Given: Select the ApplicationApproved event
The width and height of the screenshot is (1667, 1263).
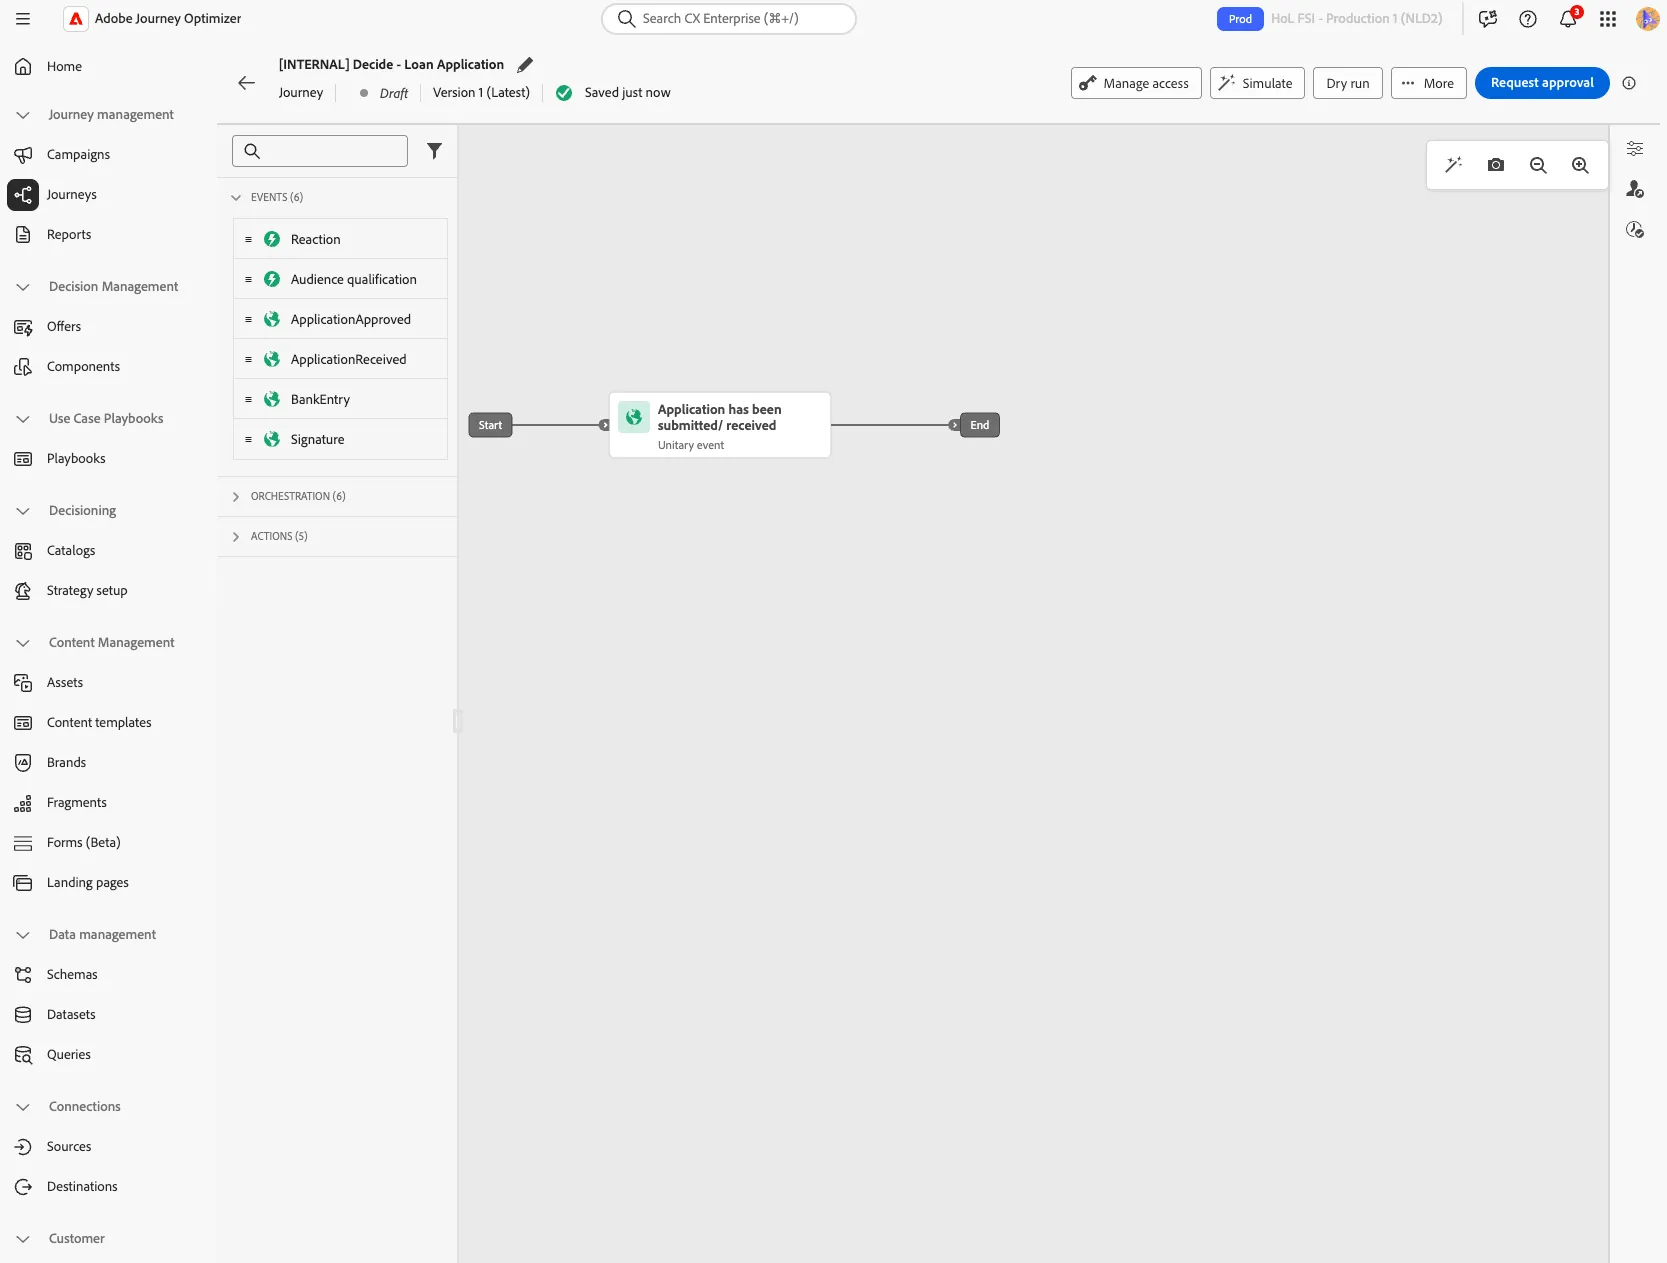Looking at the screenshot, I should coord(340,319).
